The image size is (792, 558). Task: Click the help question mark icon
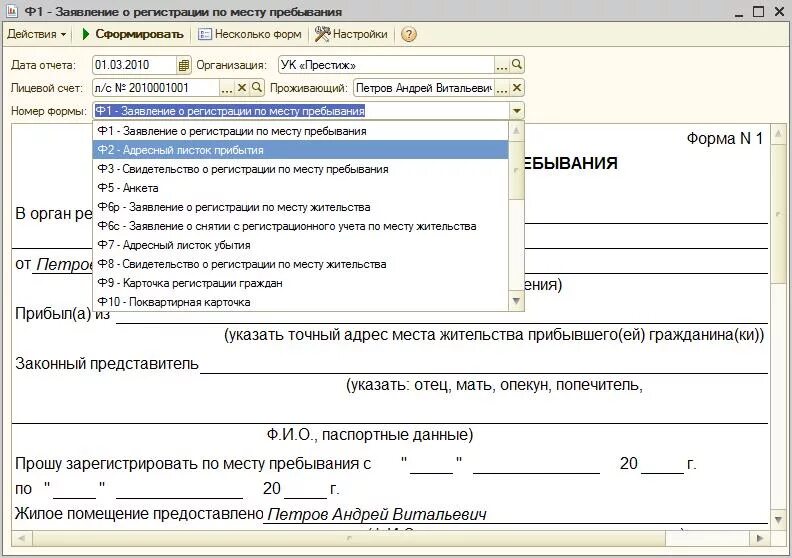tap(409, 34)
